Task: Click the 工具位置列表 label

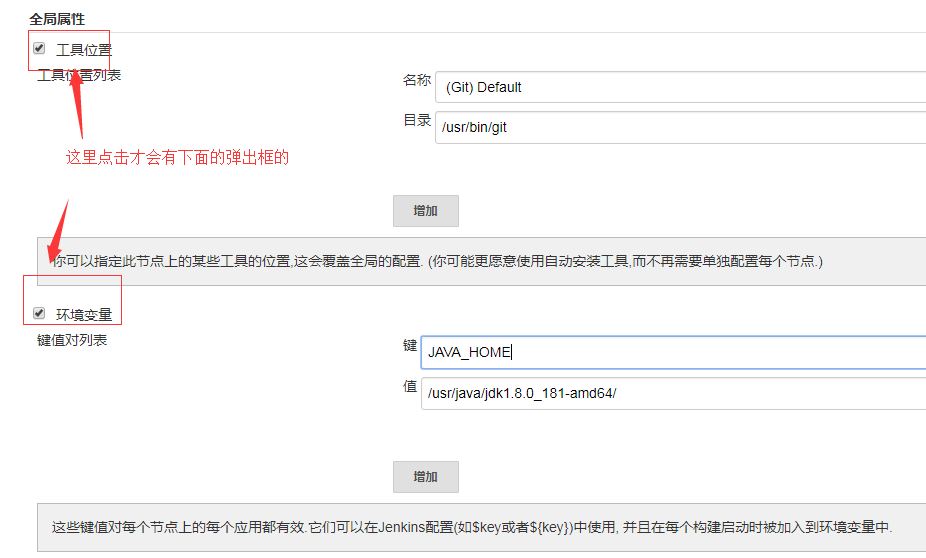Action: [79, 75]
